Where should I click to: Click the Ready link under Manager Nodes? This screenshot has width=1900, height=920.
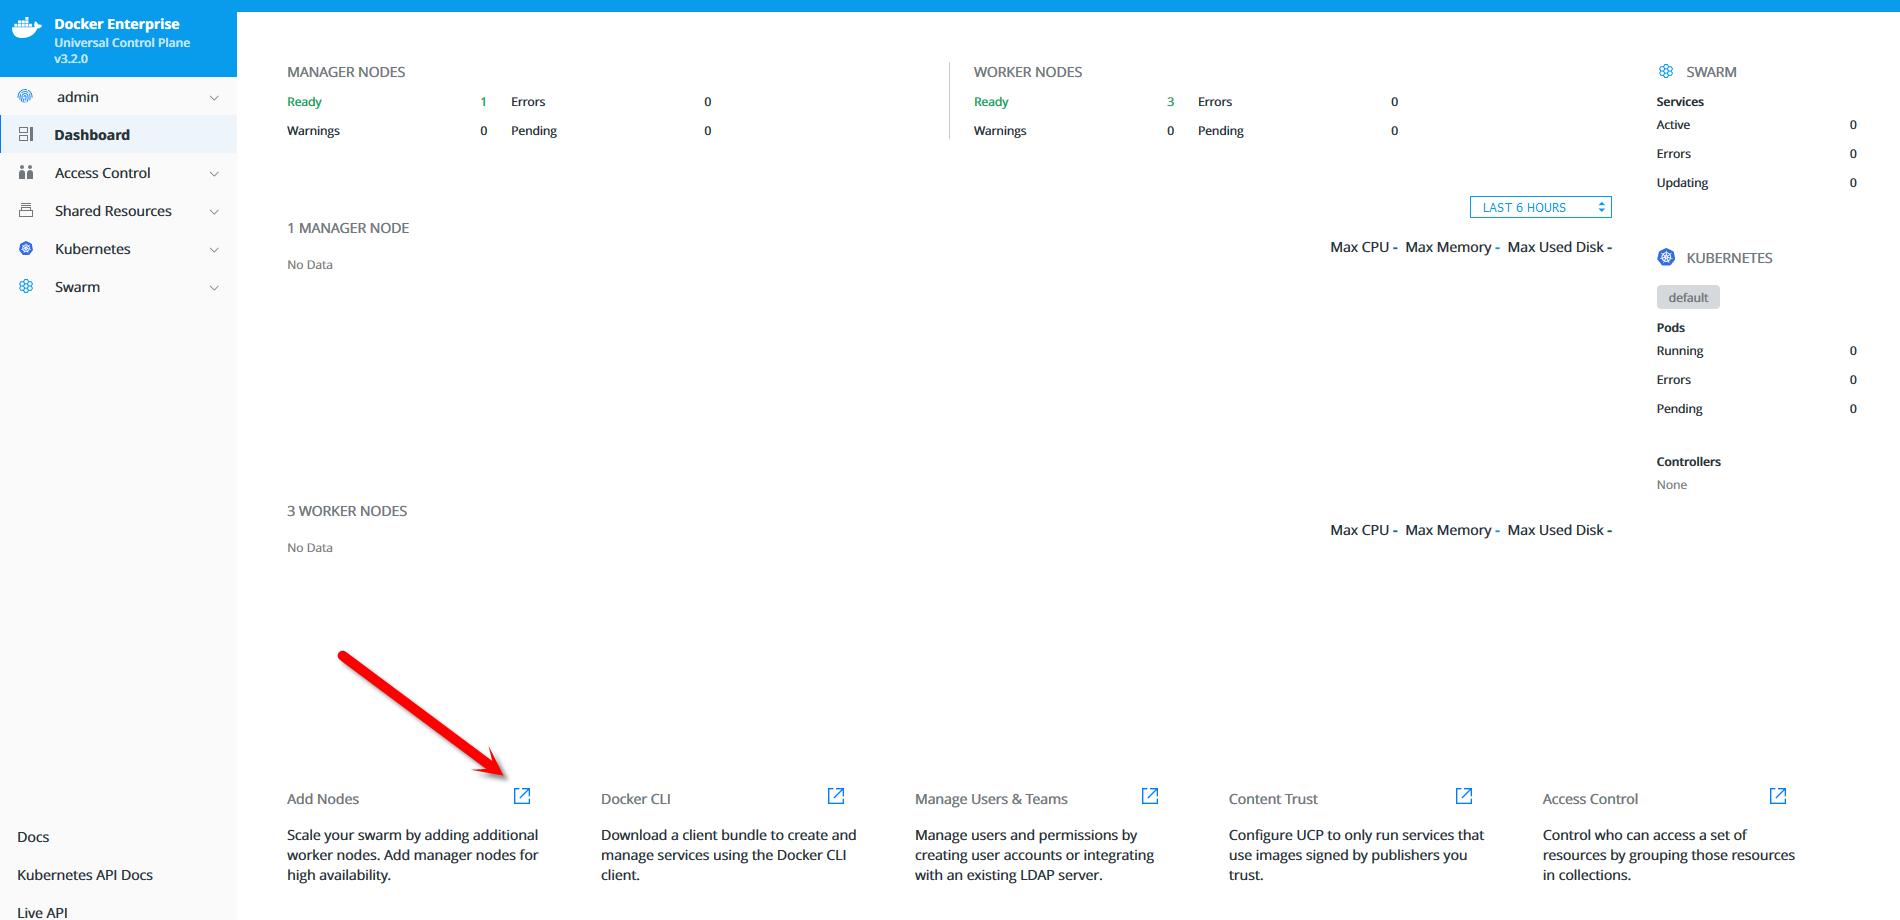304,102
